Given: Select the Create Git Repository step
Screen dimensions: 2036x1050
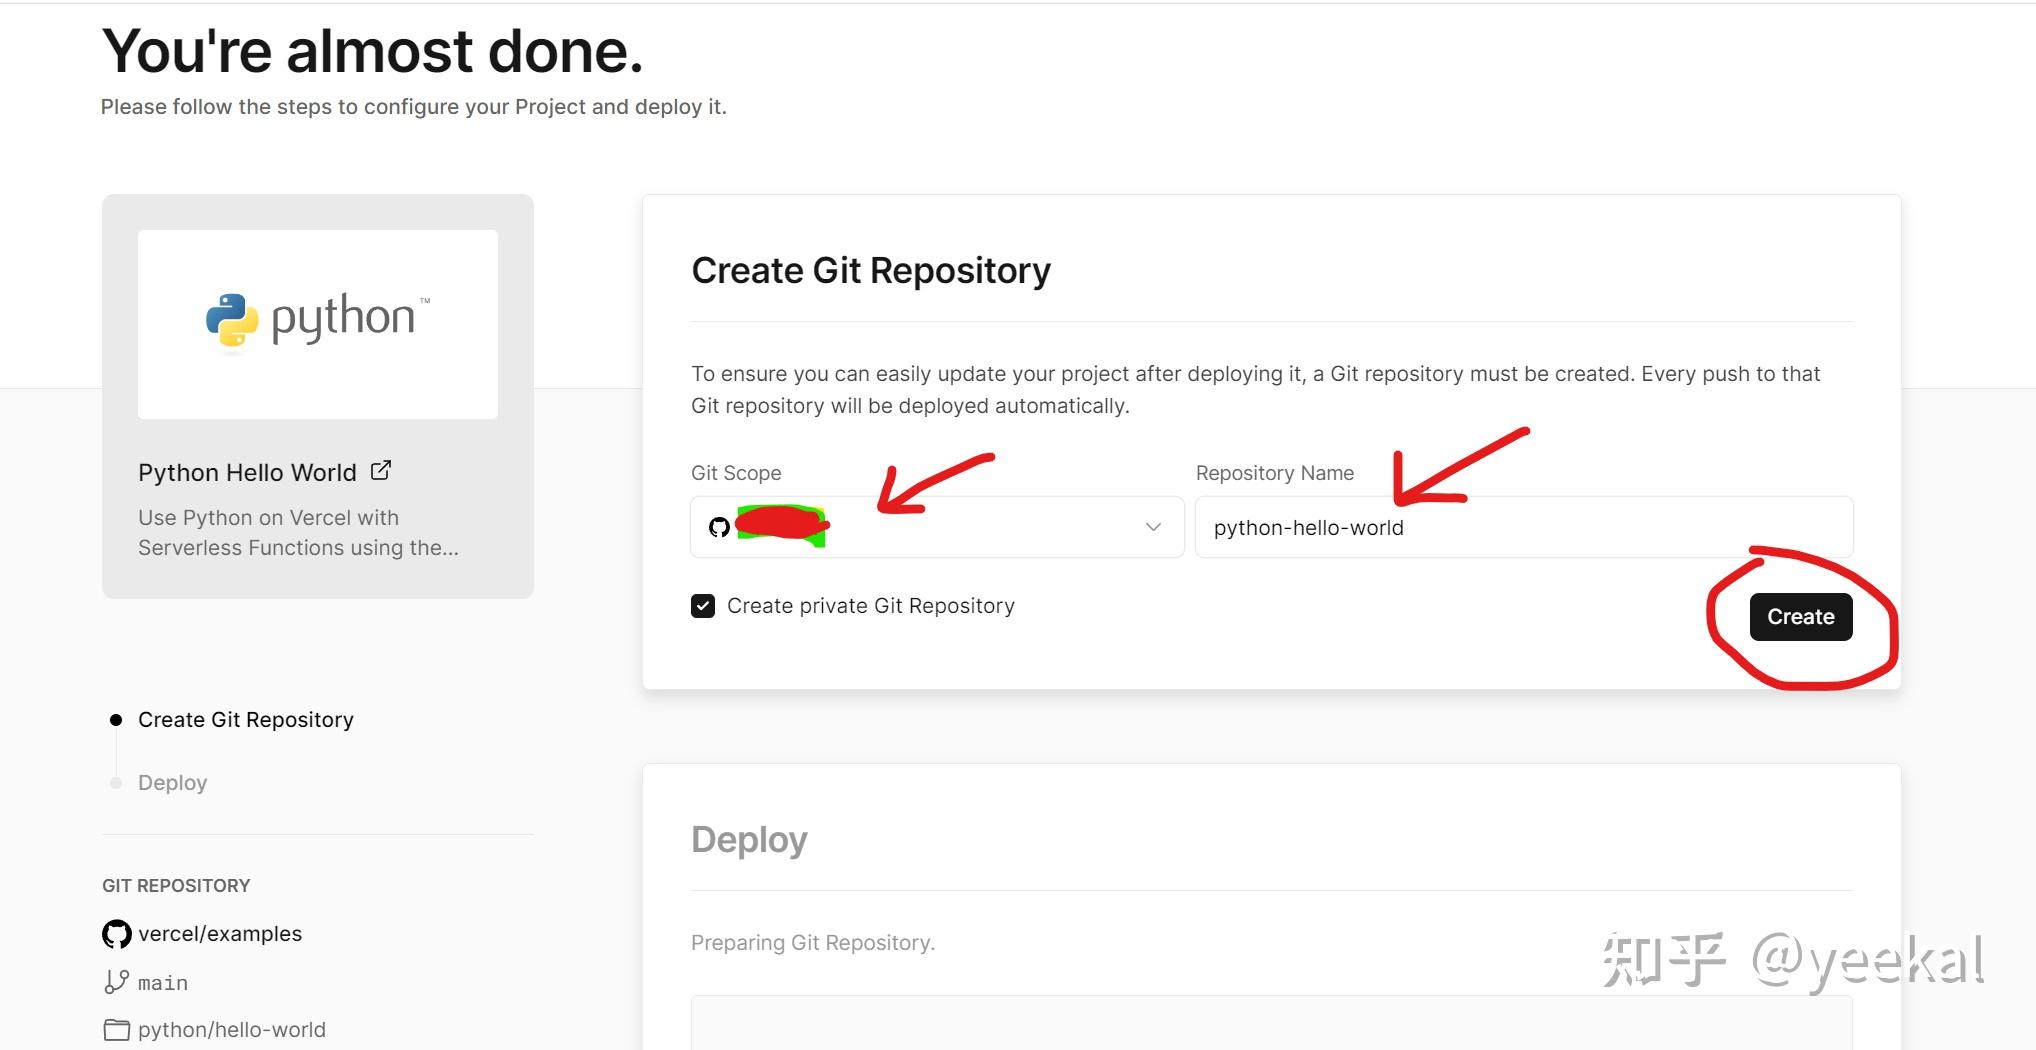Looking at the screenshot, I should (x=246, y=720).
